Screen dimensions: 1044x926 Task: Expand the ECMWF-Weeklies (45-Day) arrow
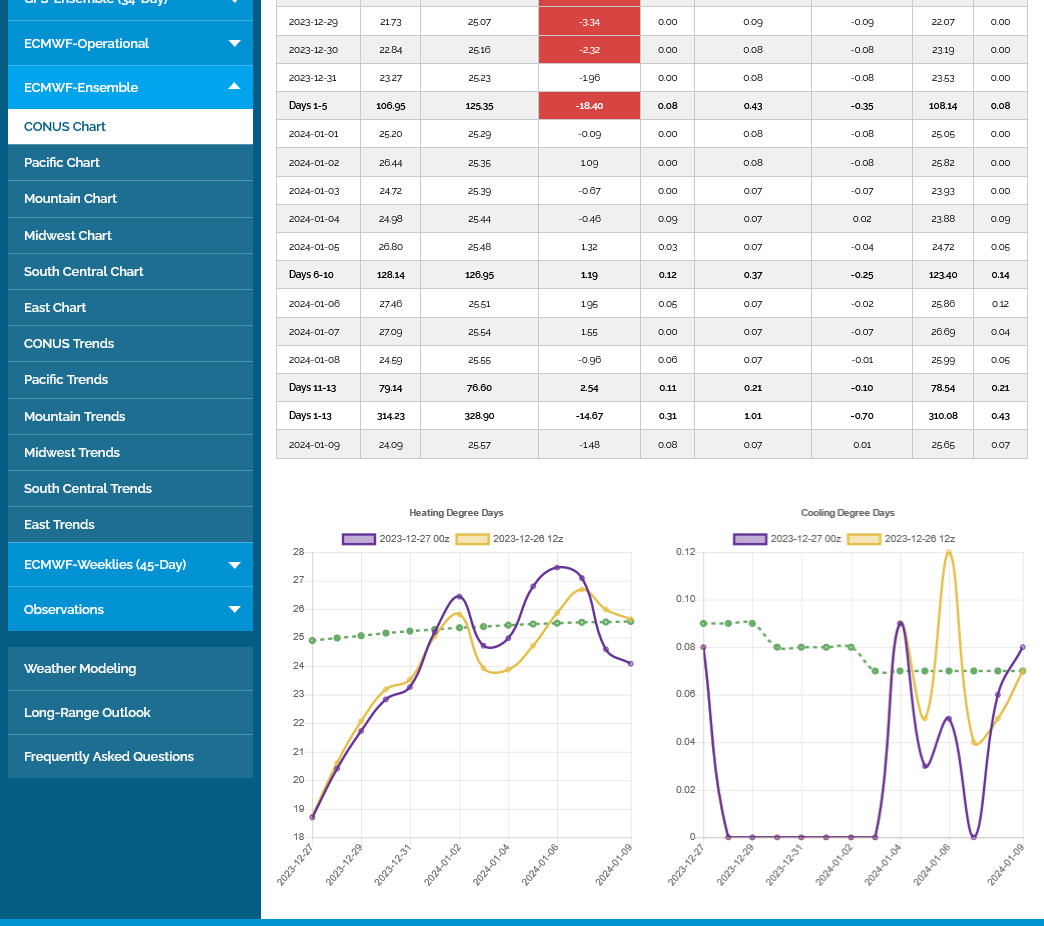(234, 565)
